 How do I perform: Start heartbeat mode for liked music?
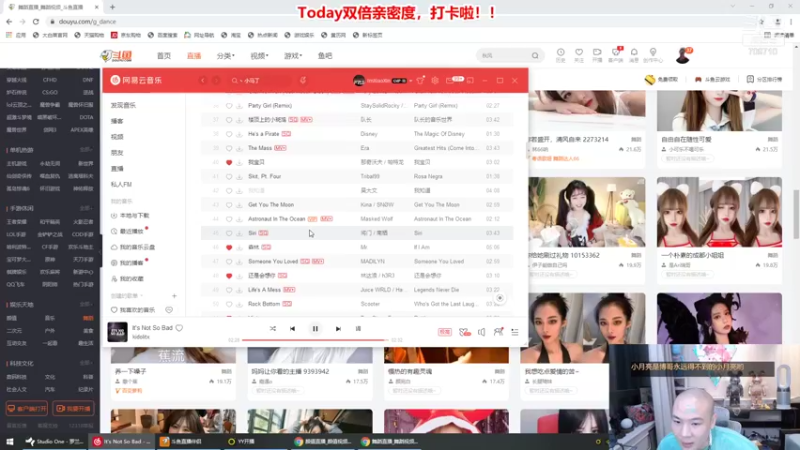tap(169, 310)
